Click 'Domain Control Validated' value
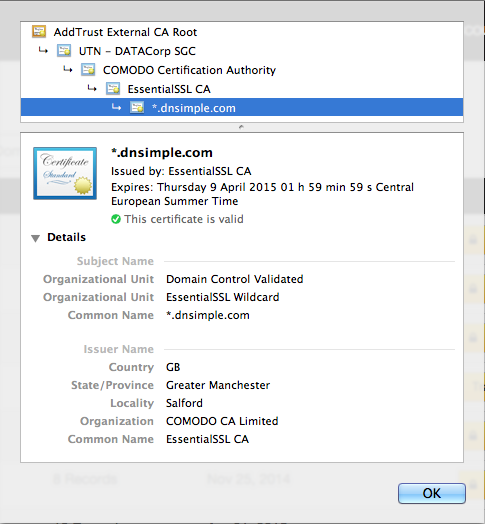 pyautogui.click(x=235, y=279)
